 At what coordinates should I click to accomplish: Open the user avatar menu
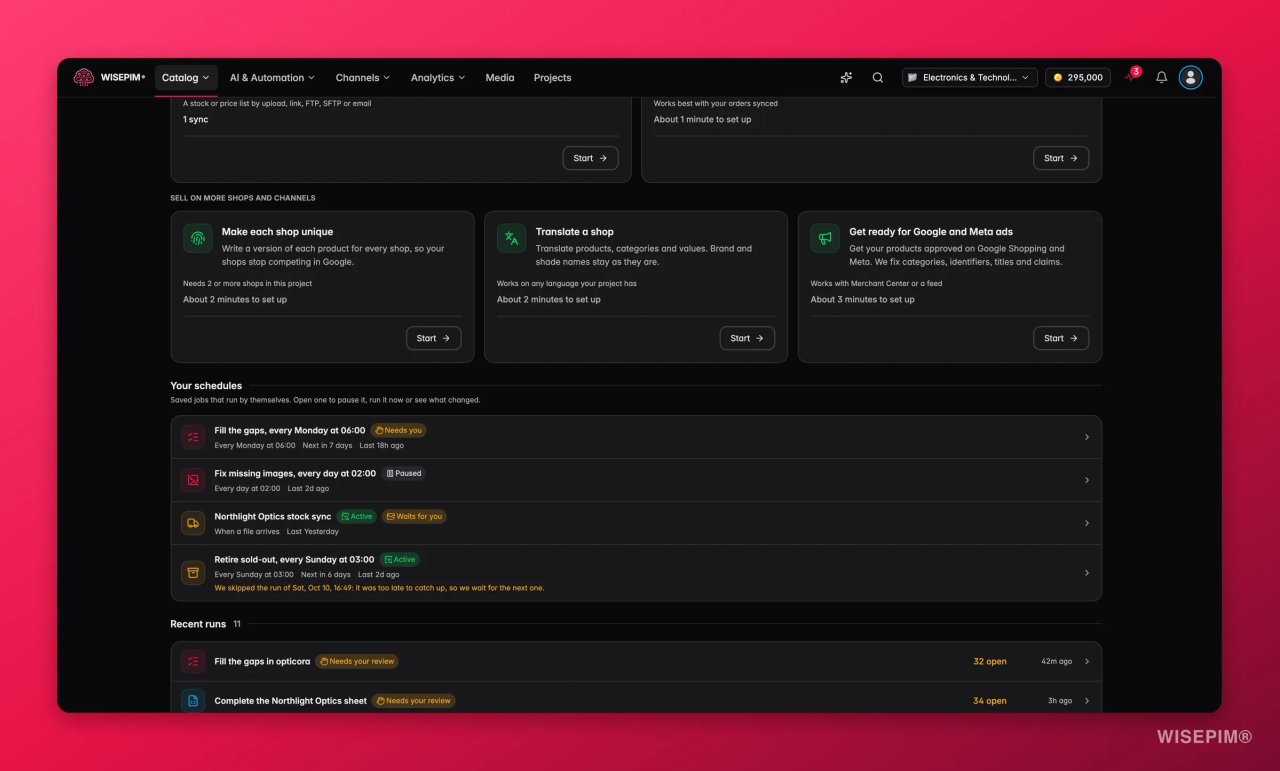pos(1190,77)
